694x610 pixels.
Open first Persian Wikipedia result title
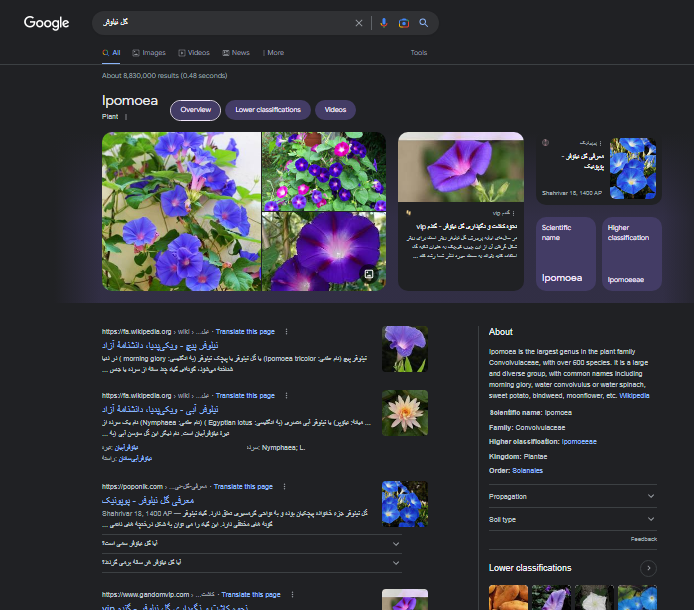pyautogui.click(x=160, y=345)
